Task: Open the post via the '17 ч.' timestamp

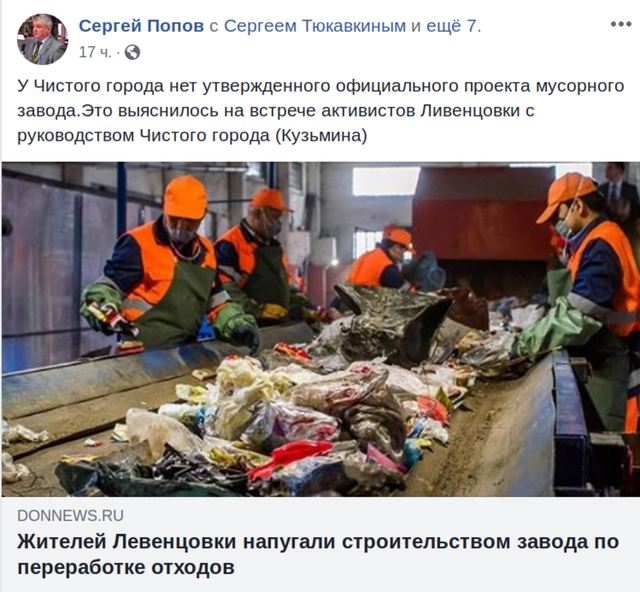Action: [95, 52]
